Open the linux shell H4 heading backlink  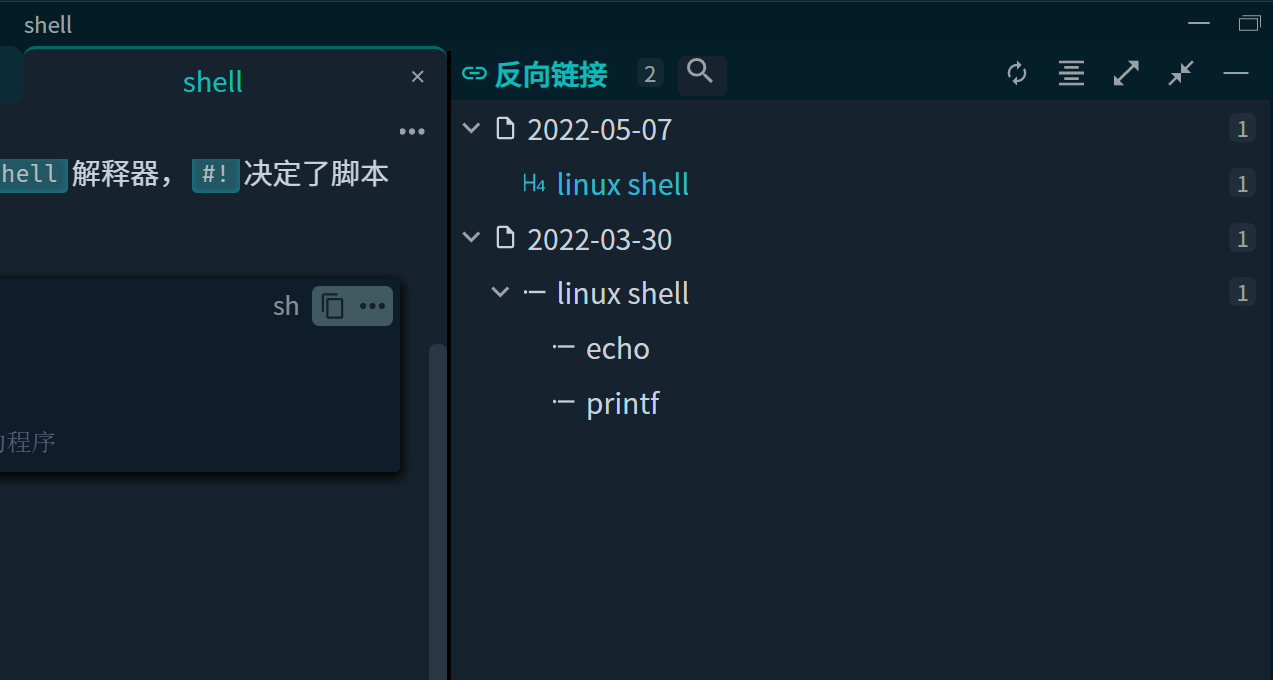point(622,184)
